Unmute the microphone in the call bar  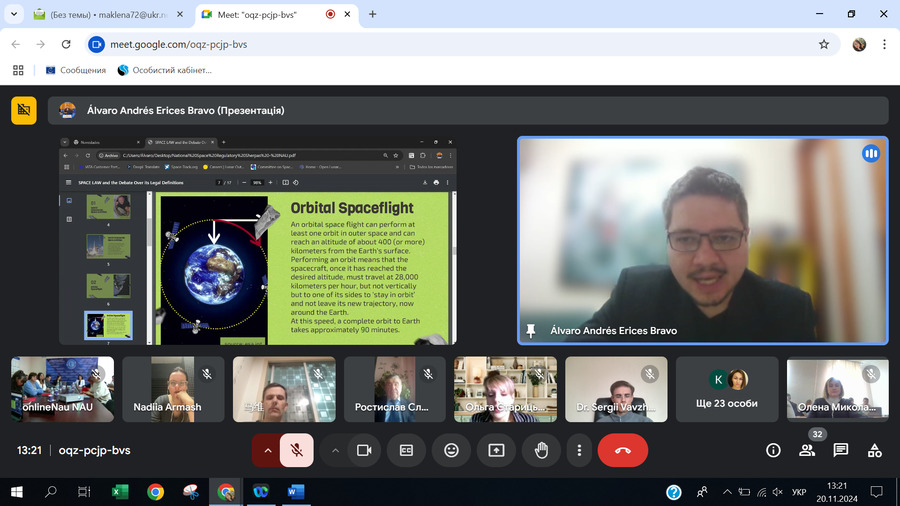pos(297,451)
